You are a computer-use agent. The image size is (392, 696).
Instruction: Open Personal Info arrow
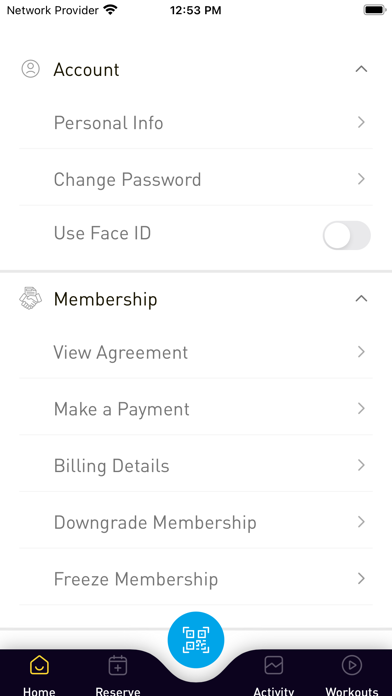[361, 123]
